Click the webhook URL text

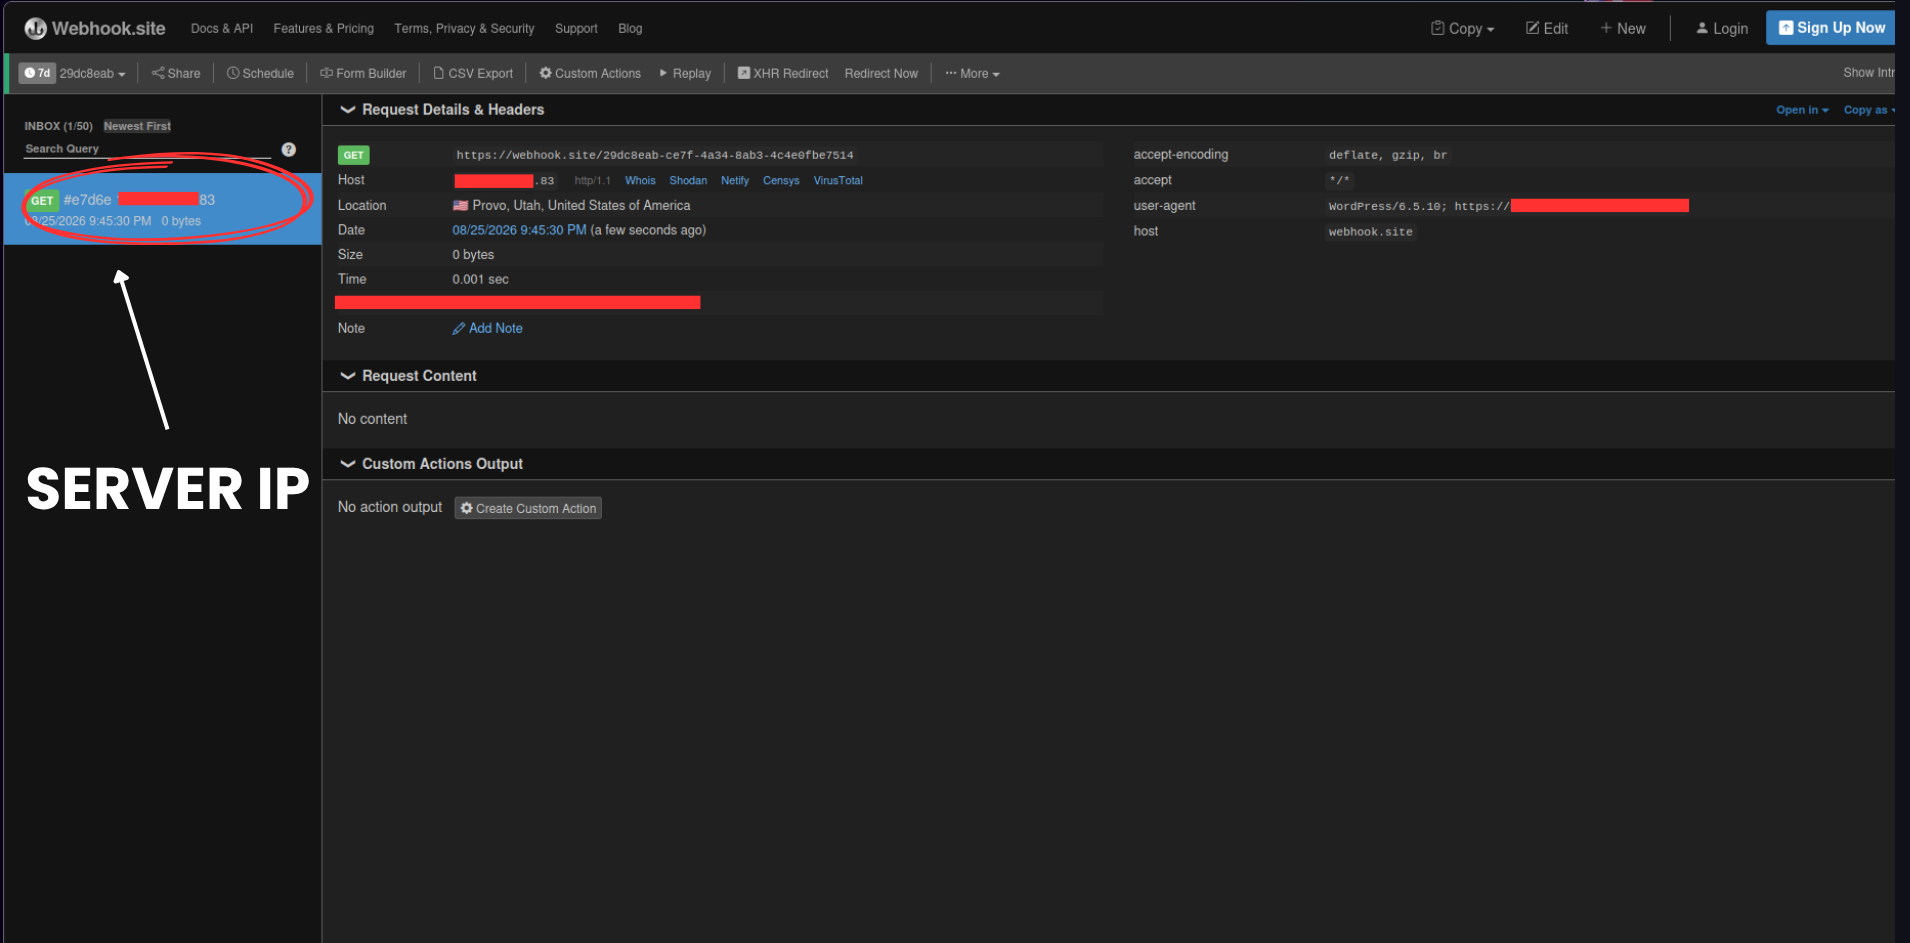[655, 155]
